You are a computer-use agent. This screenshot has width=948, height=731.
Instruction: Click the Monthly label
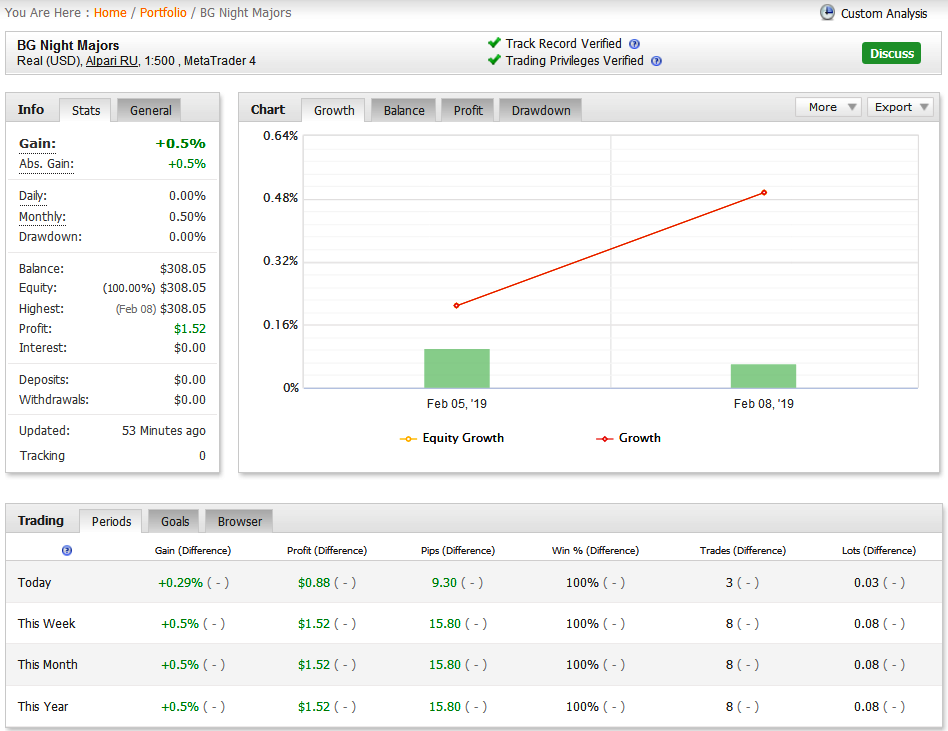42,216
